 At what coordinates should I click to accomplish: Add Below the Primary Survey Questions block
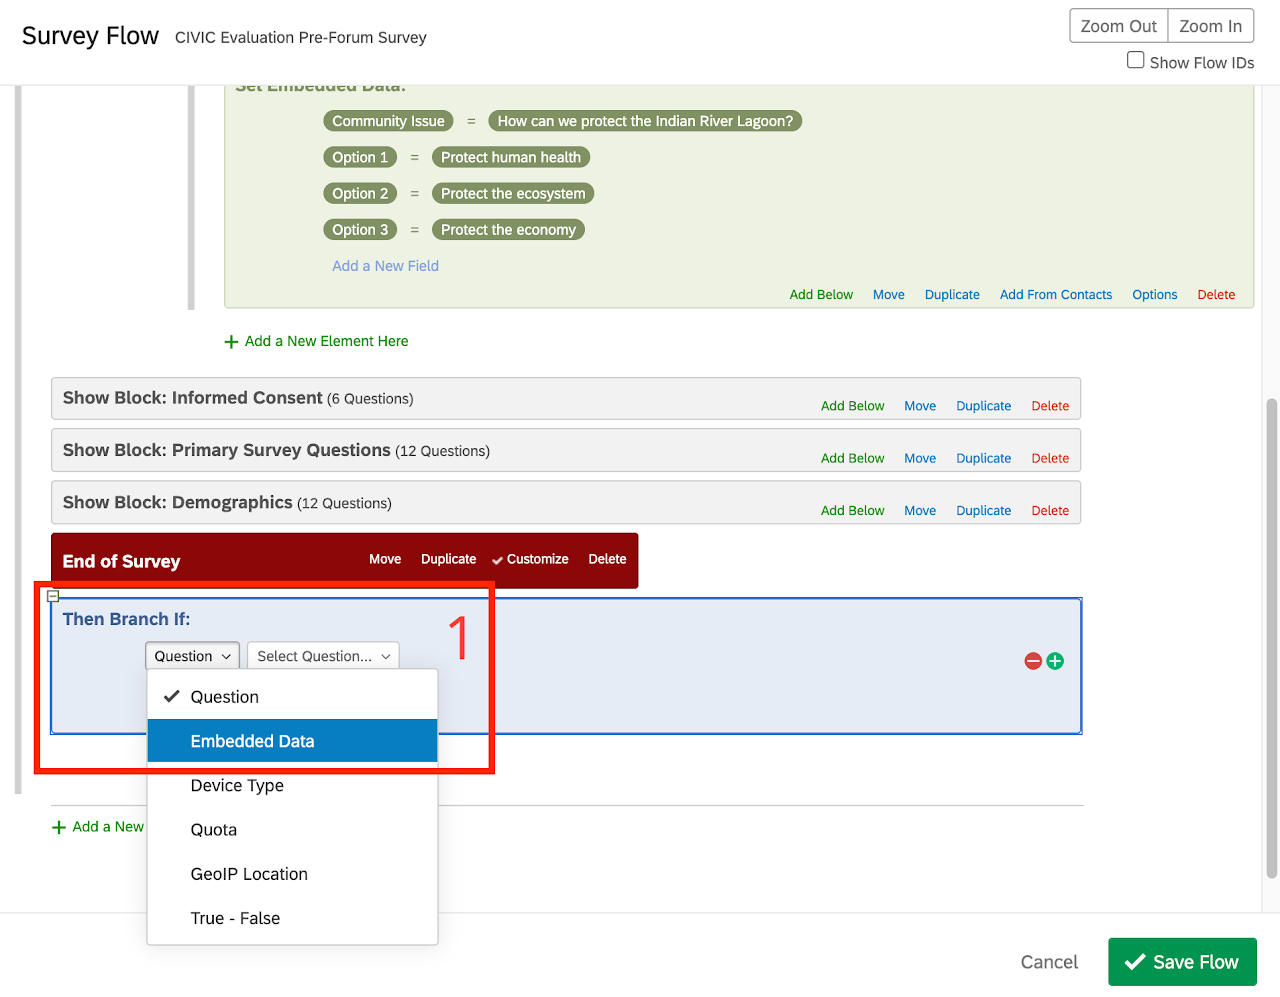(x=852, y=458)
